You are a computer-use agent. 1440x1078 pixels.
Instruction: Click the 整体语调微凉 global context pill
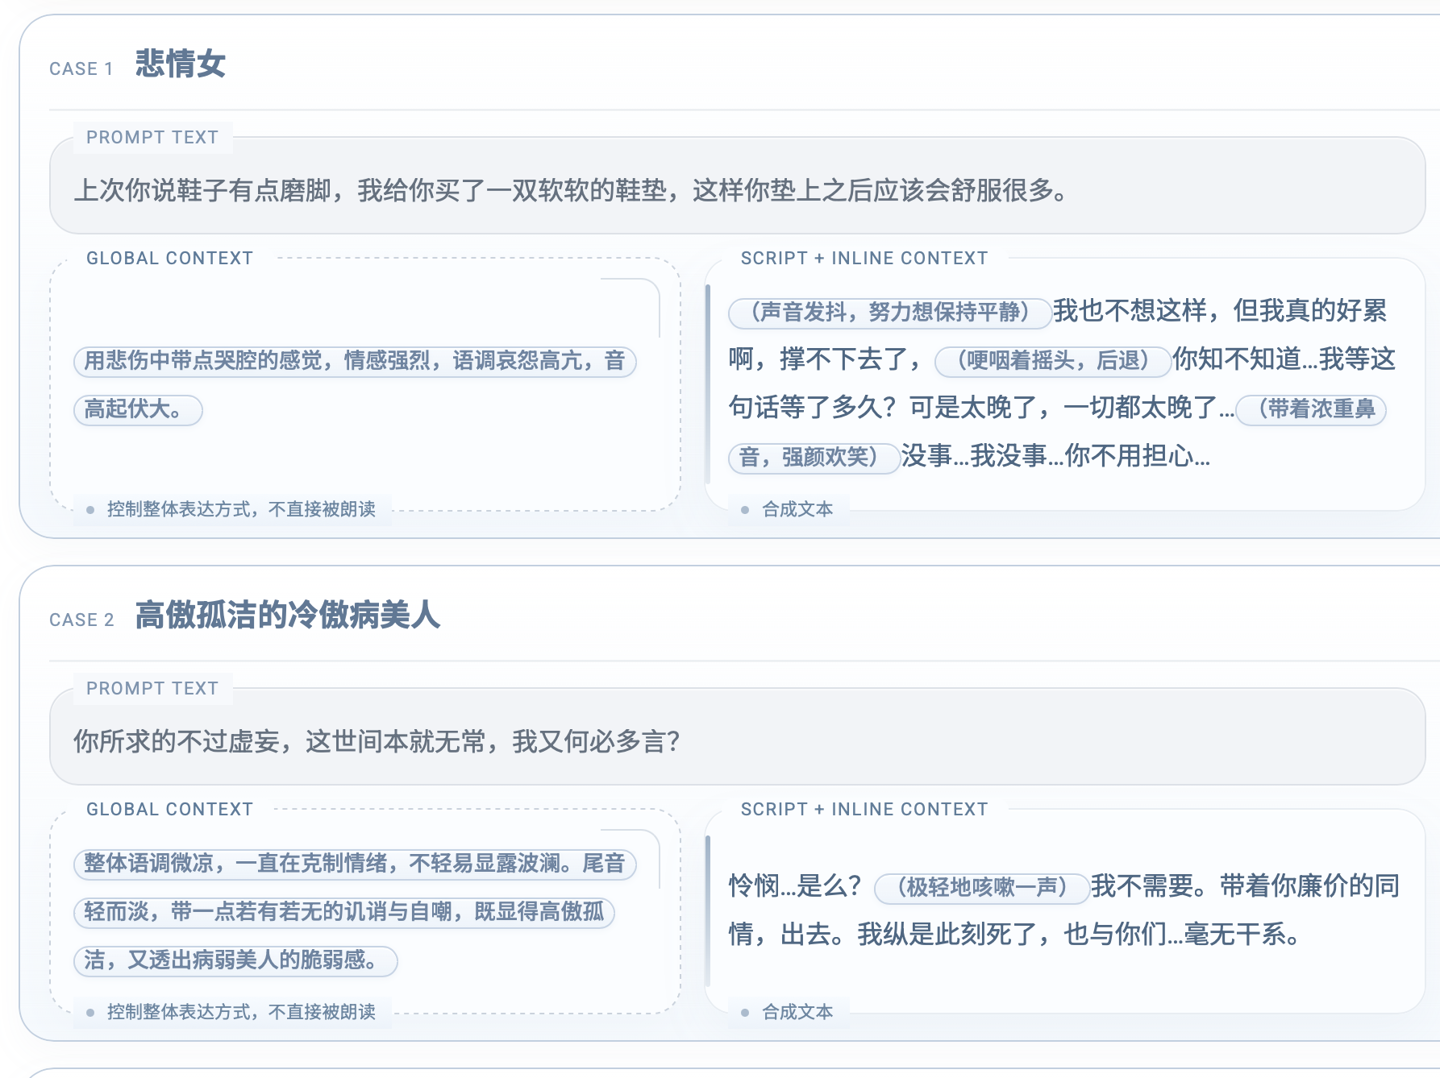click(354, 865)
